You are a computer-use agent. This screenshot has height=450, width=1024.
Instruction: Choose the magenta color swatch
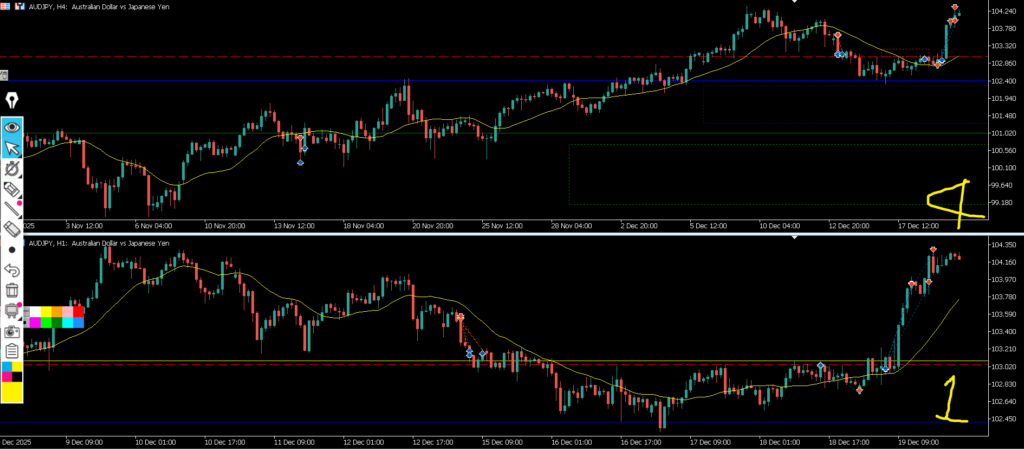(34, 322)
